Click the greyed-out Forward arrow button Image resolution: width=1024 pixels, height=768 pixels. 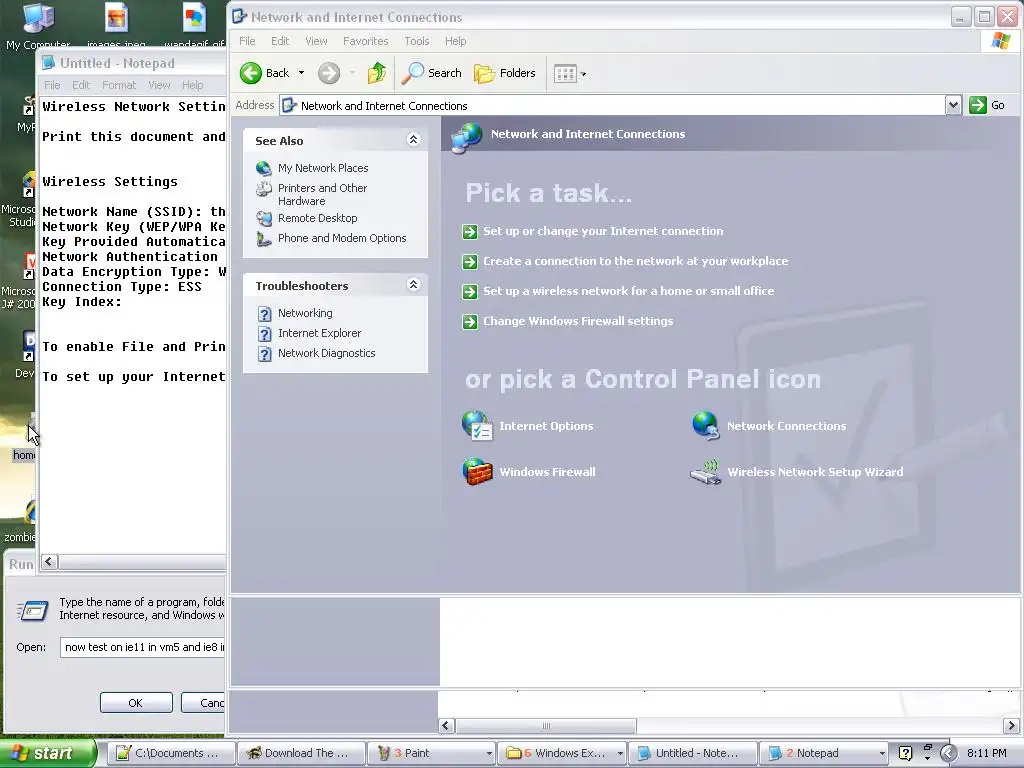point(329,73)
